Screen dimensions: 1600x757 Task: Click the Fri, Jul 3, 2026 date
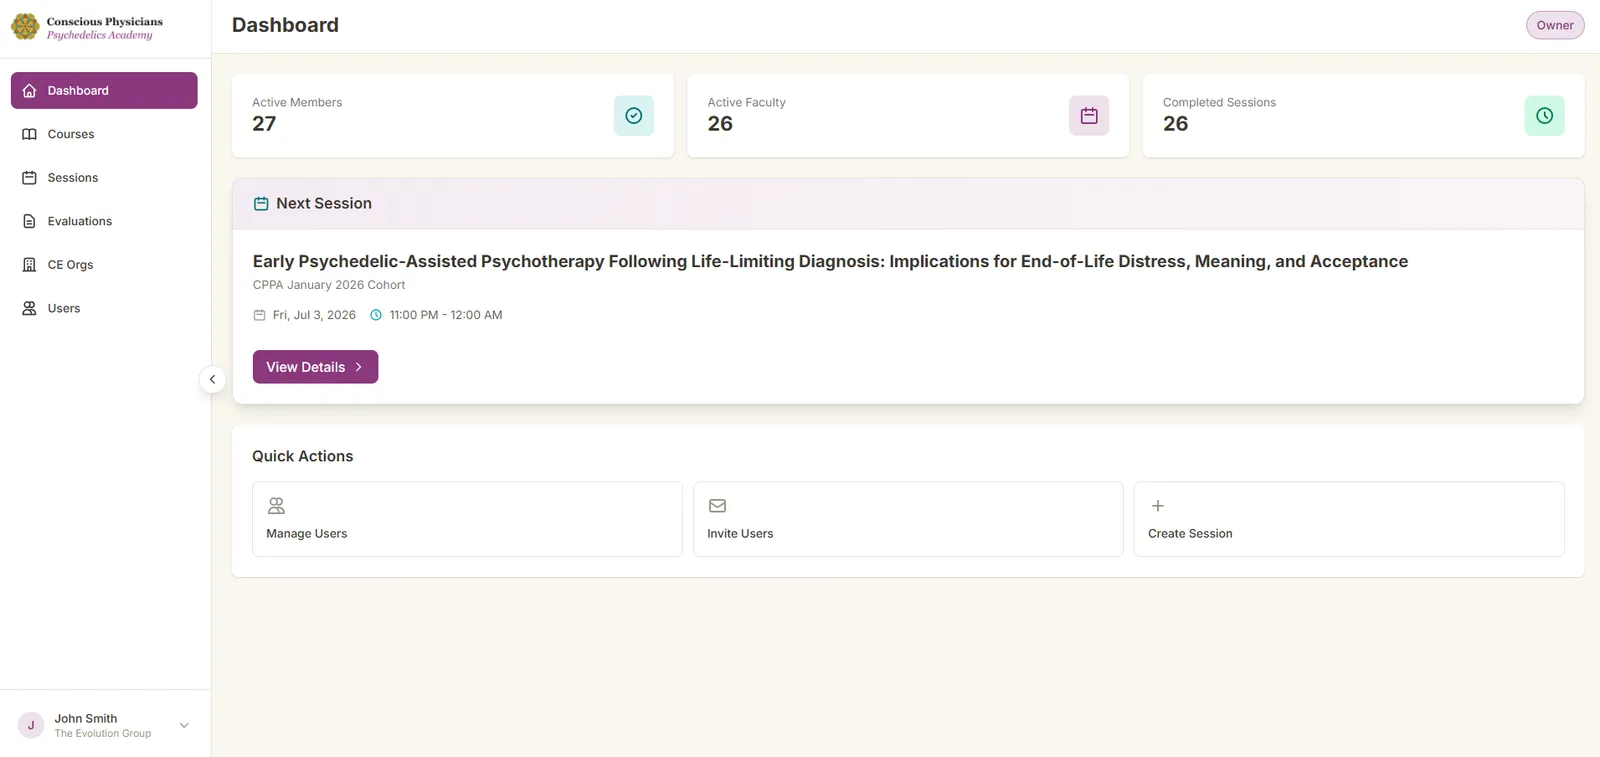(314, 315)
